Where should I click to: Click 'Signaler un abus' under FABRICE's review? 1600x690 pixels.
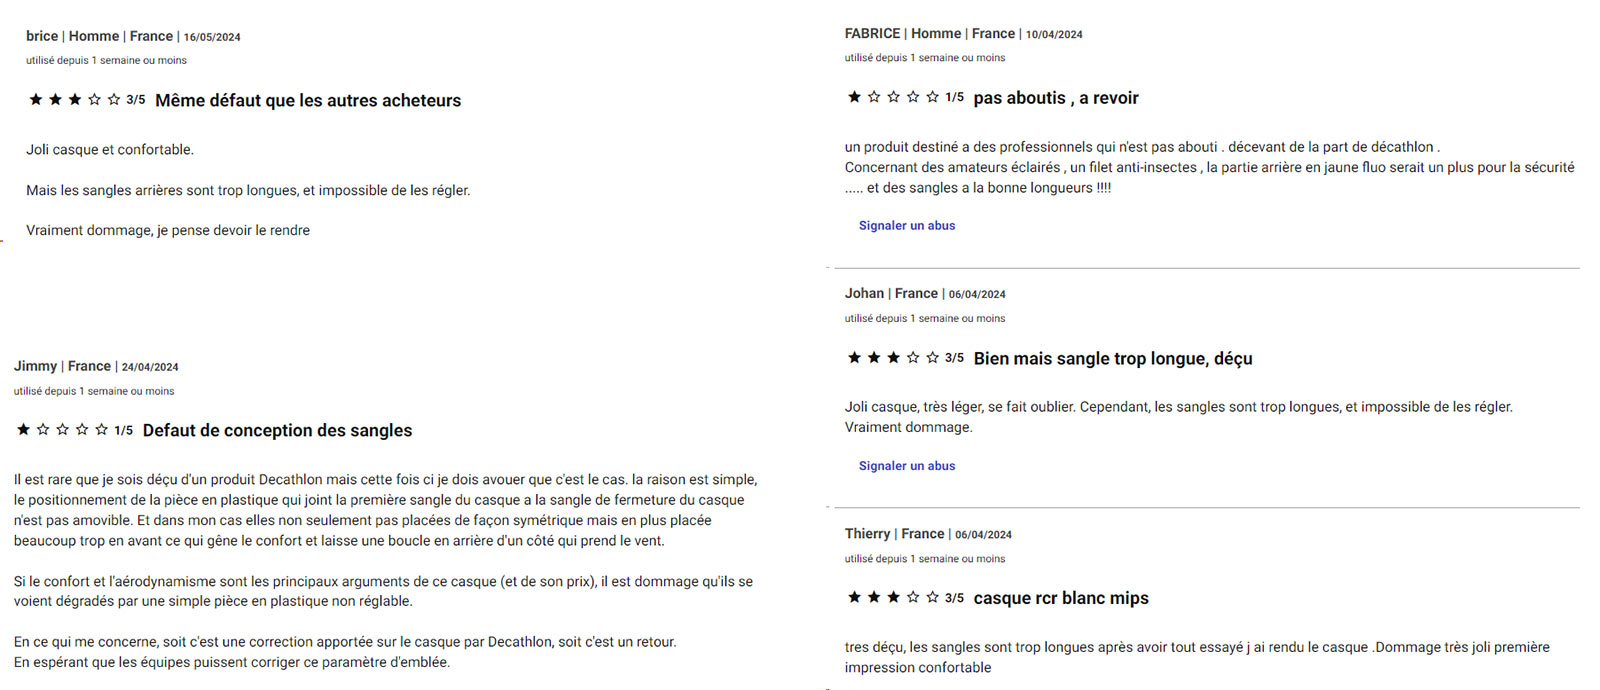click(x=907, y=226)
